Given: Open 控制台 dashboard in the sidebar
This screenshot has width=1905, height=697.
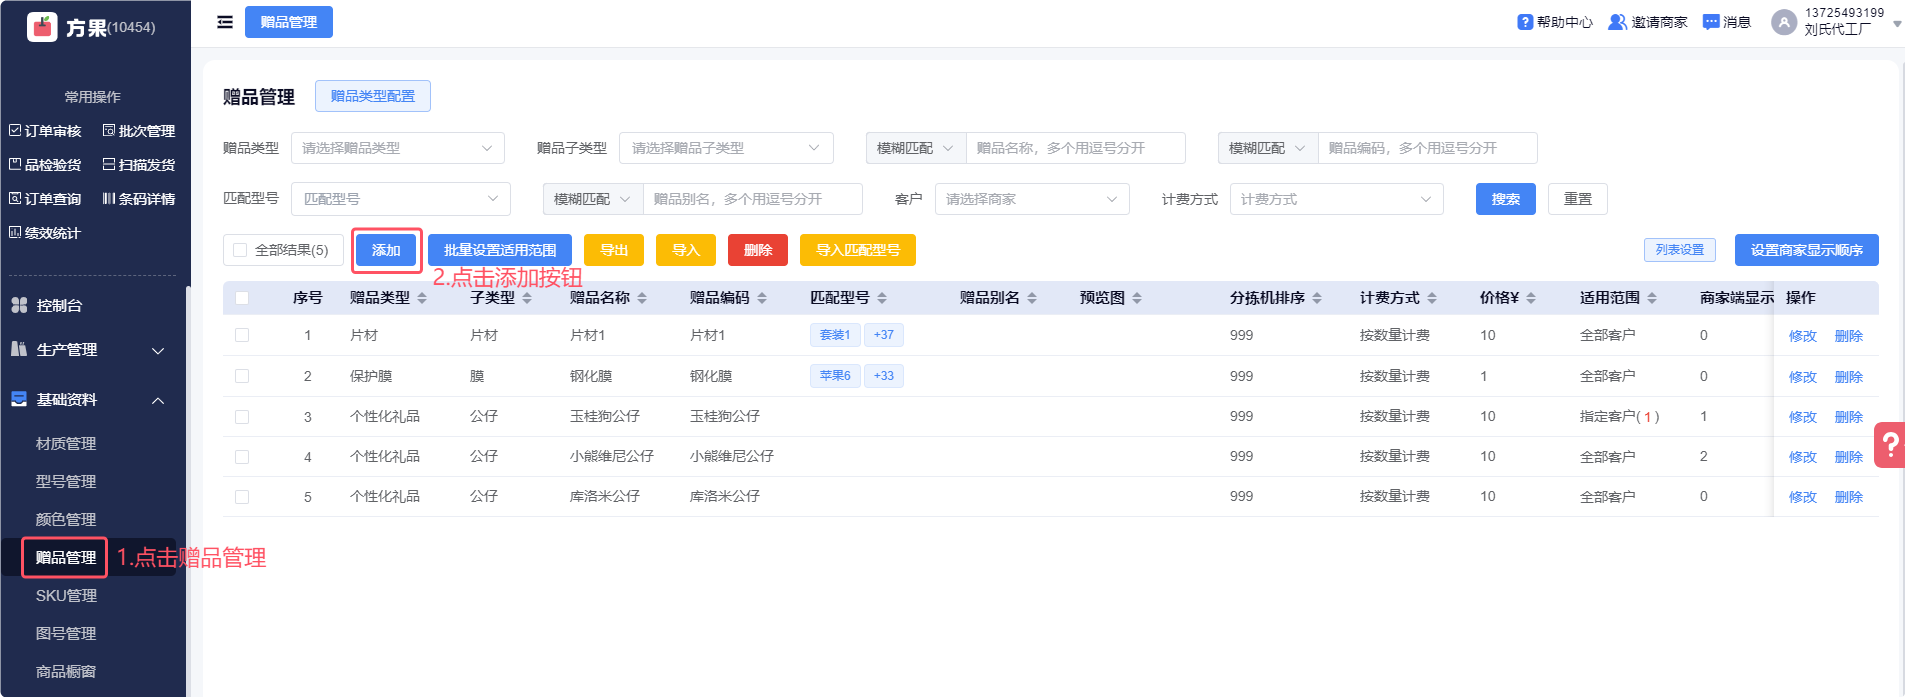Looking at the screenshot, I should [x=60, y=306].
